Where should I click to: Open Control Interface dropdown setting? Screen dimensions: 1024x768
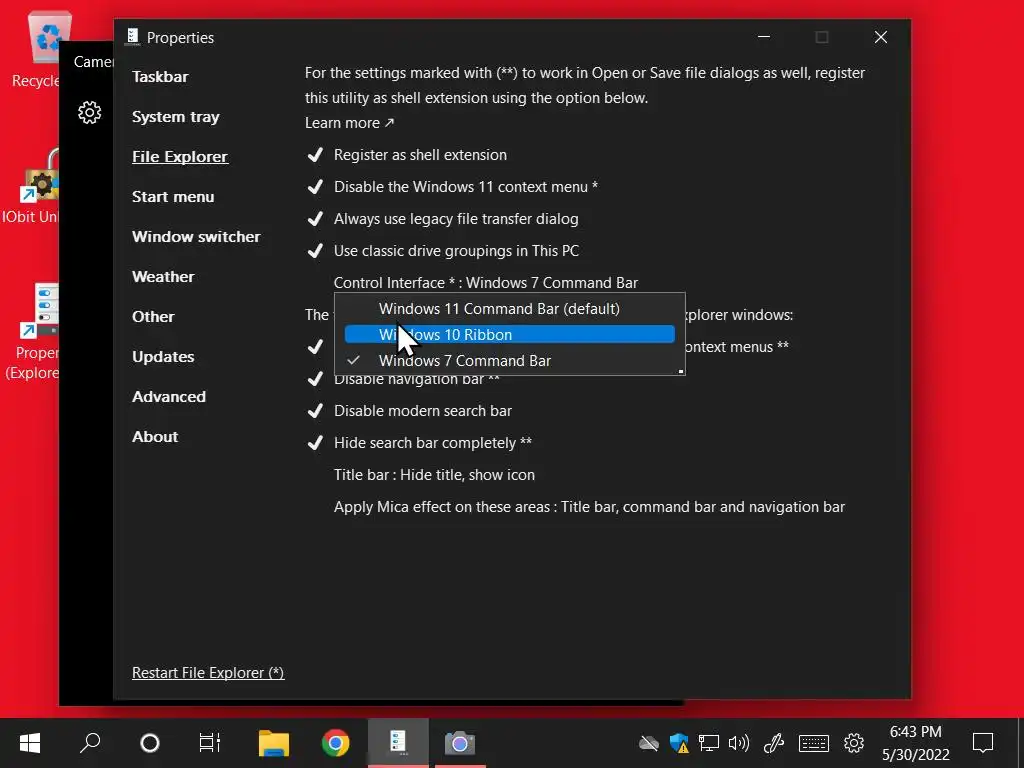click(x=486, y=283)
